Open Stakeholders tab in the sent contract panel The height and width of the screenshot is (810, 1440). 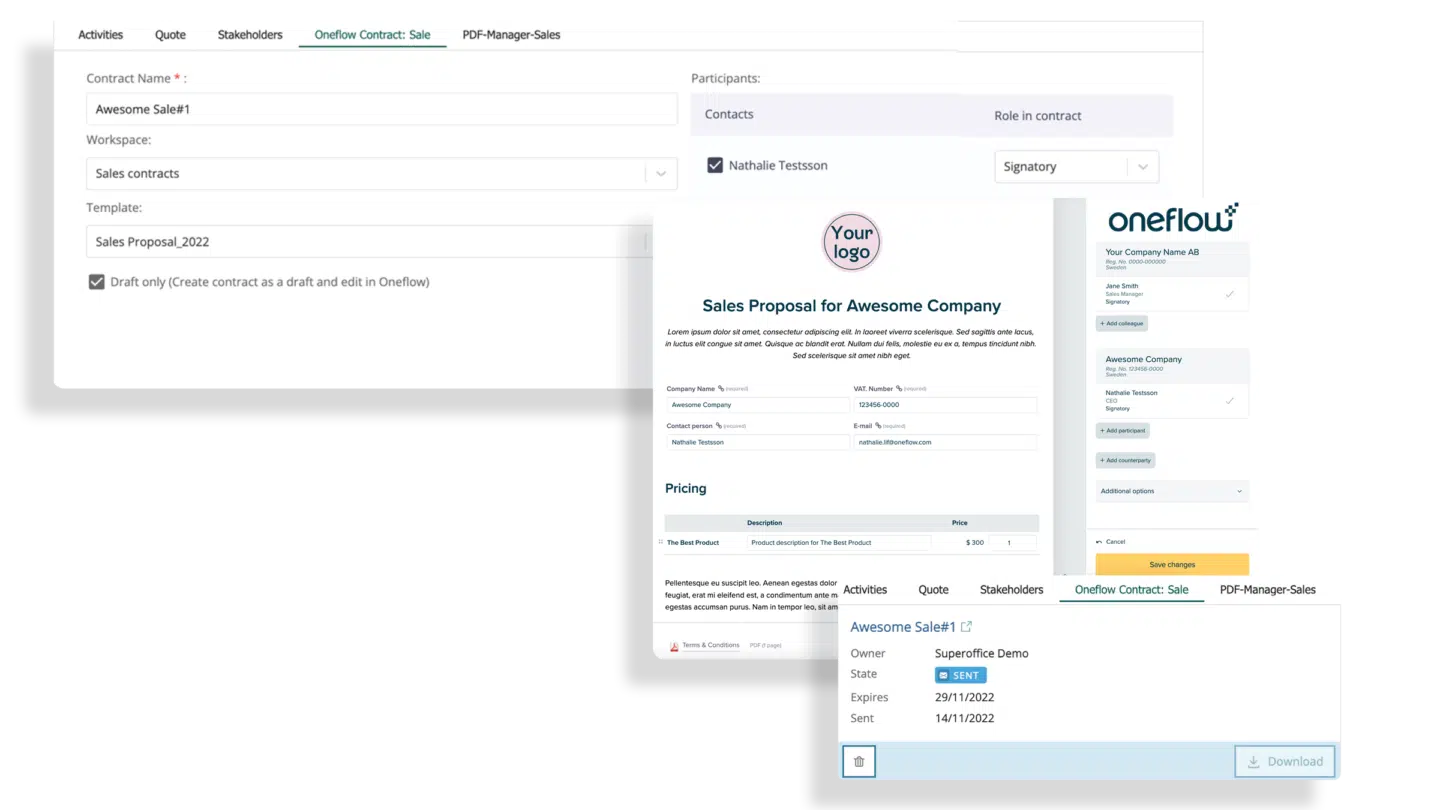pos(1011,590)
